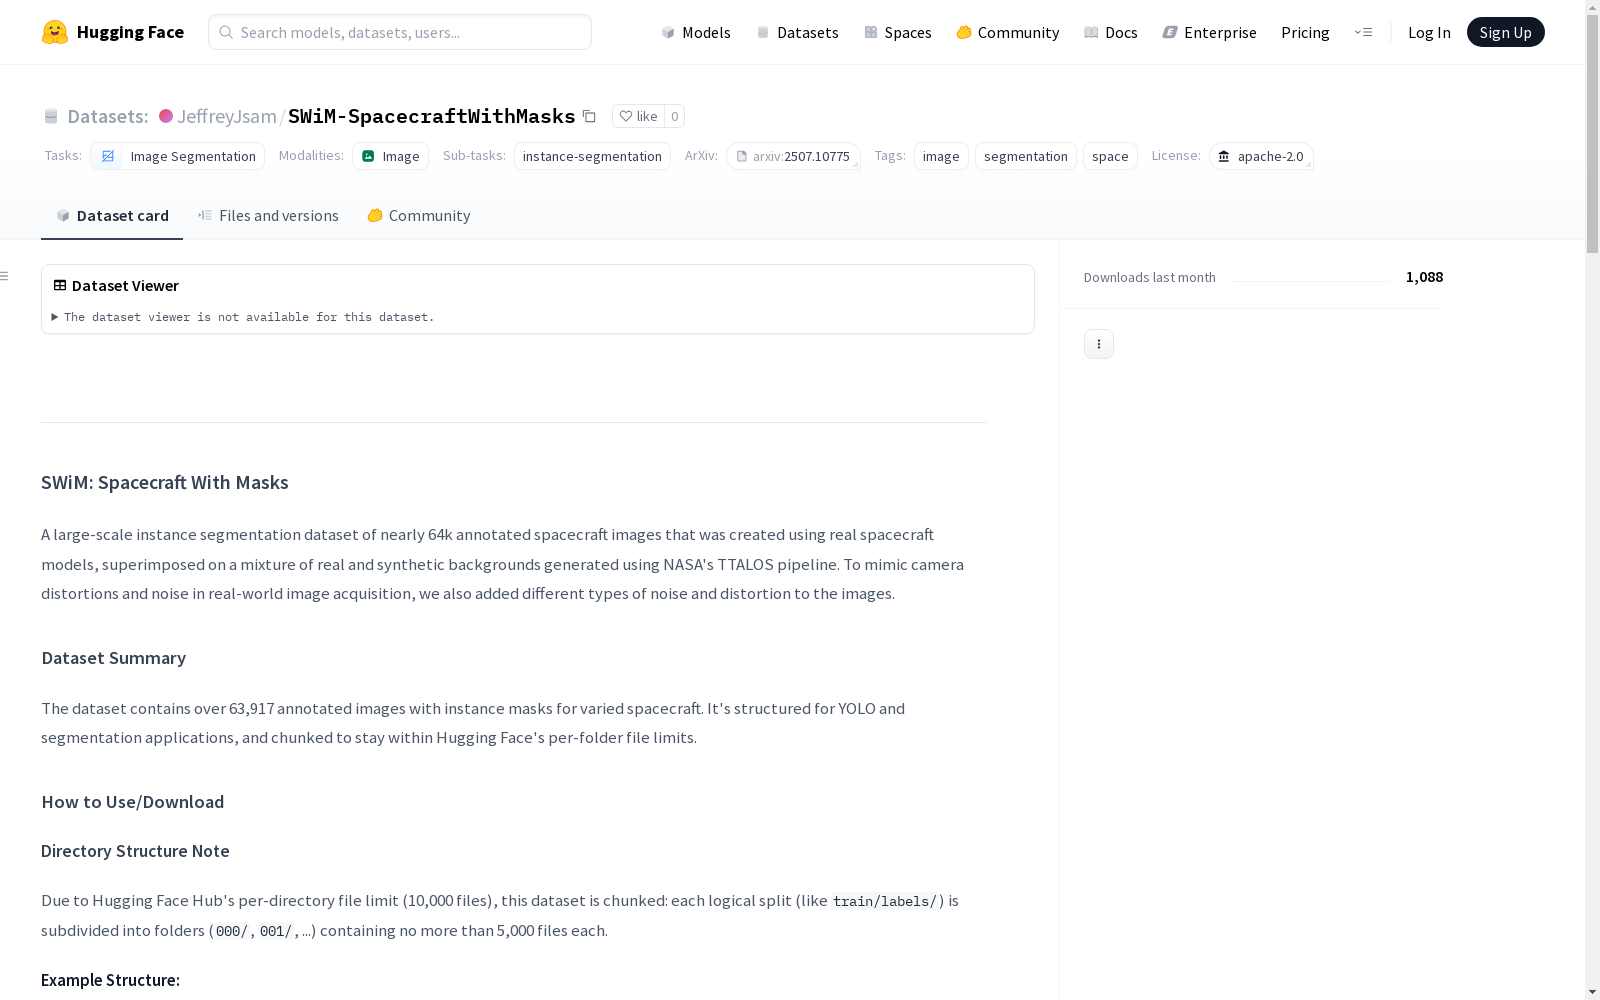Image resolution: width=1600 pixels, height=1000 pixels.
Task: Click the Datasets breadcrumb icon
Action: point(51,116)
